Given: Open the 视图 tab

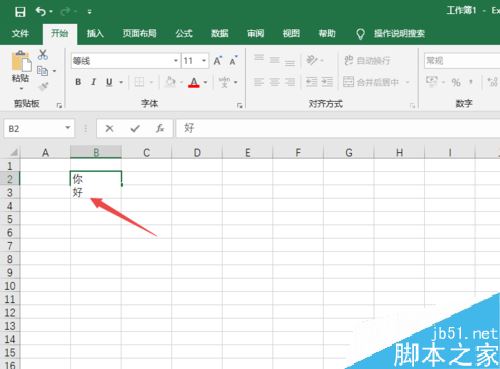Looking at the screenshot, I should [x=291, y=33].
